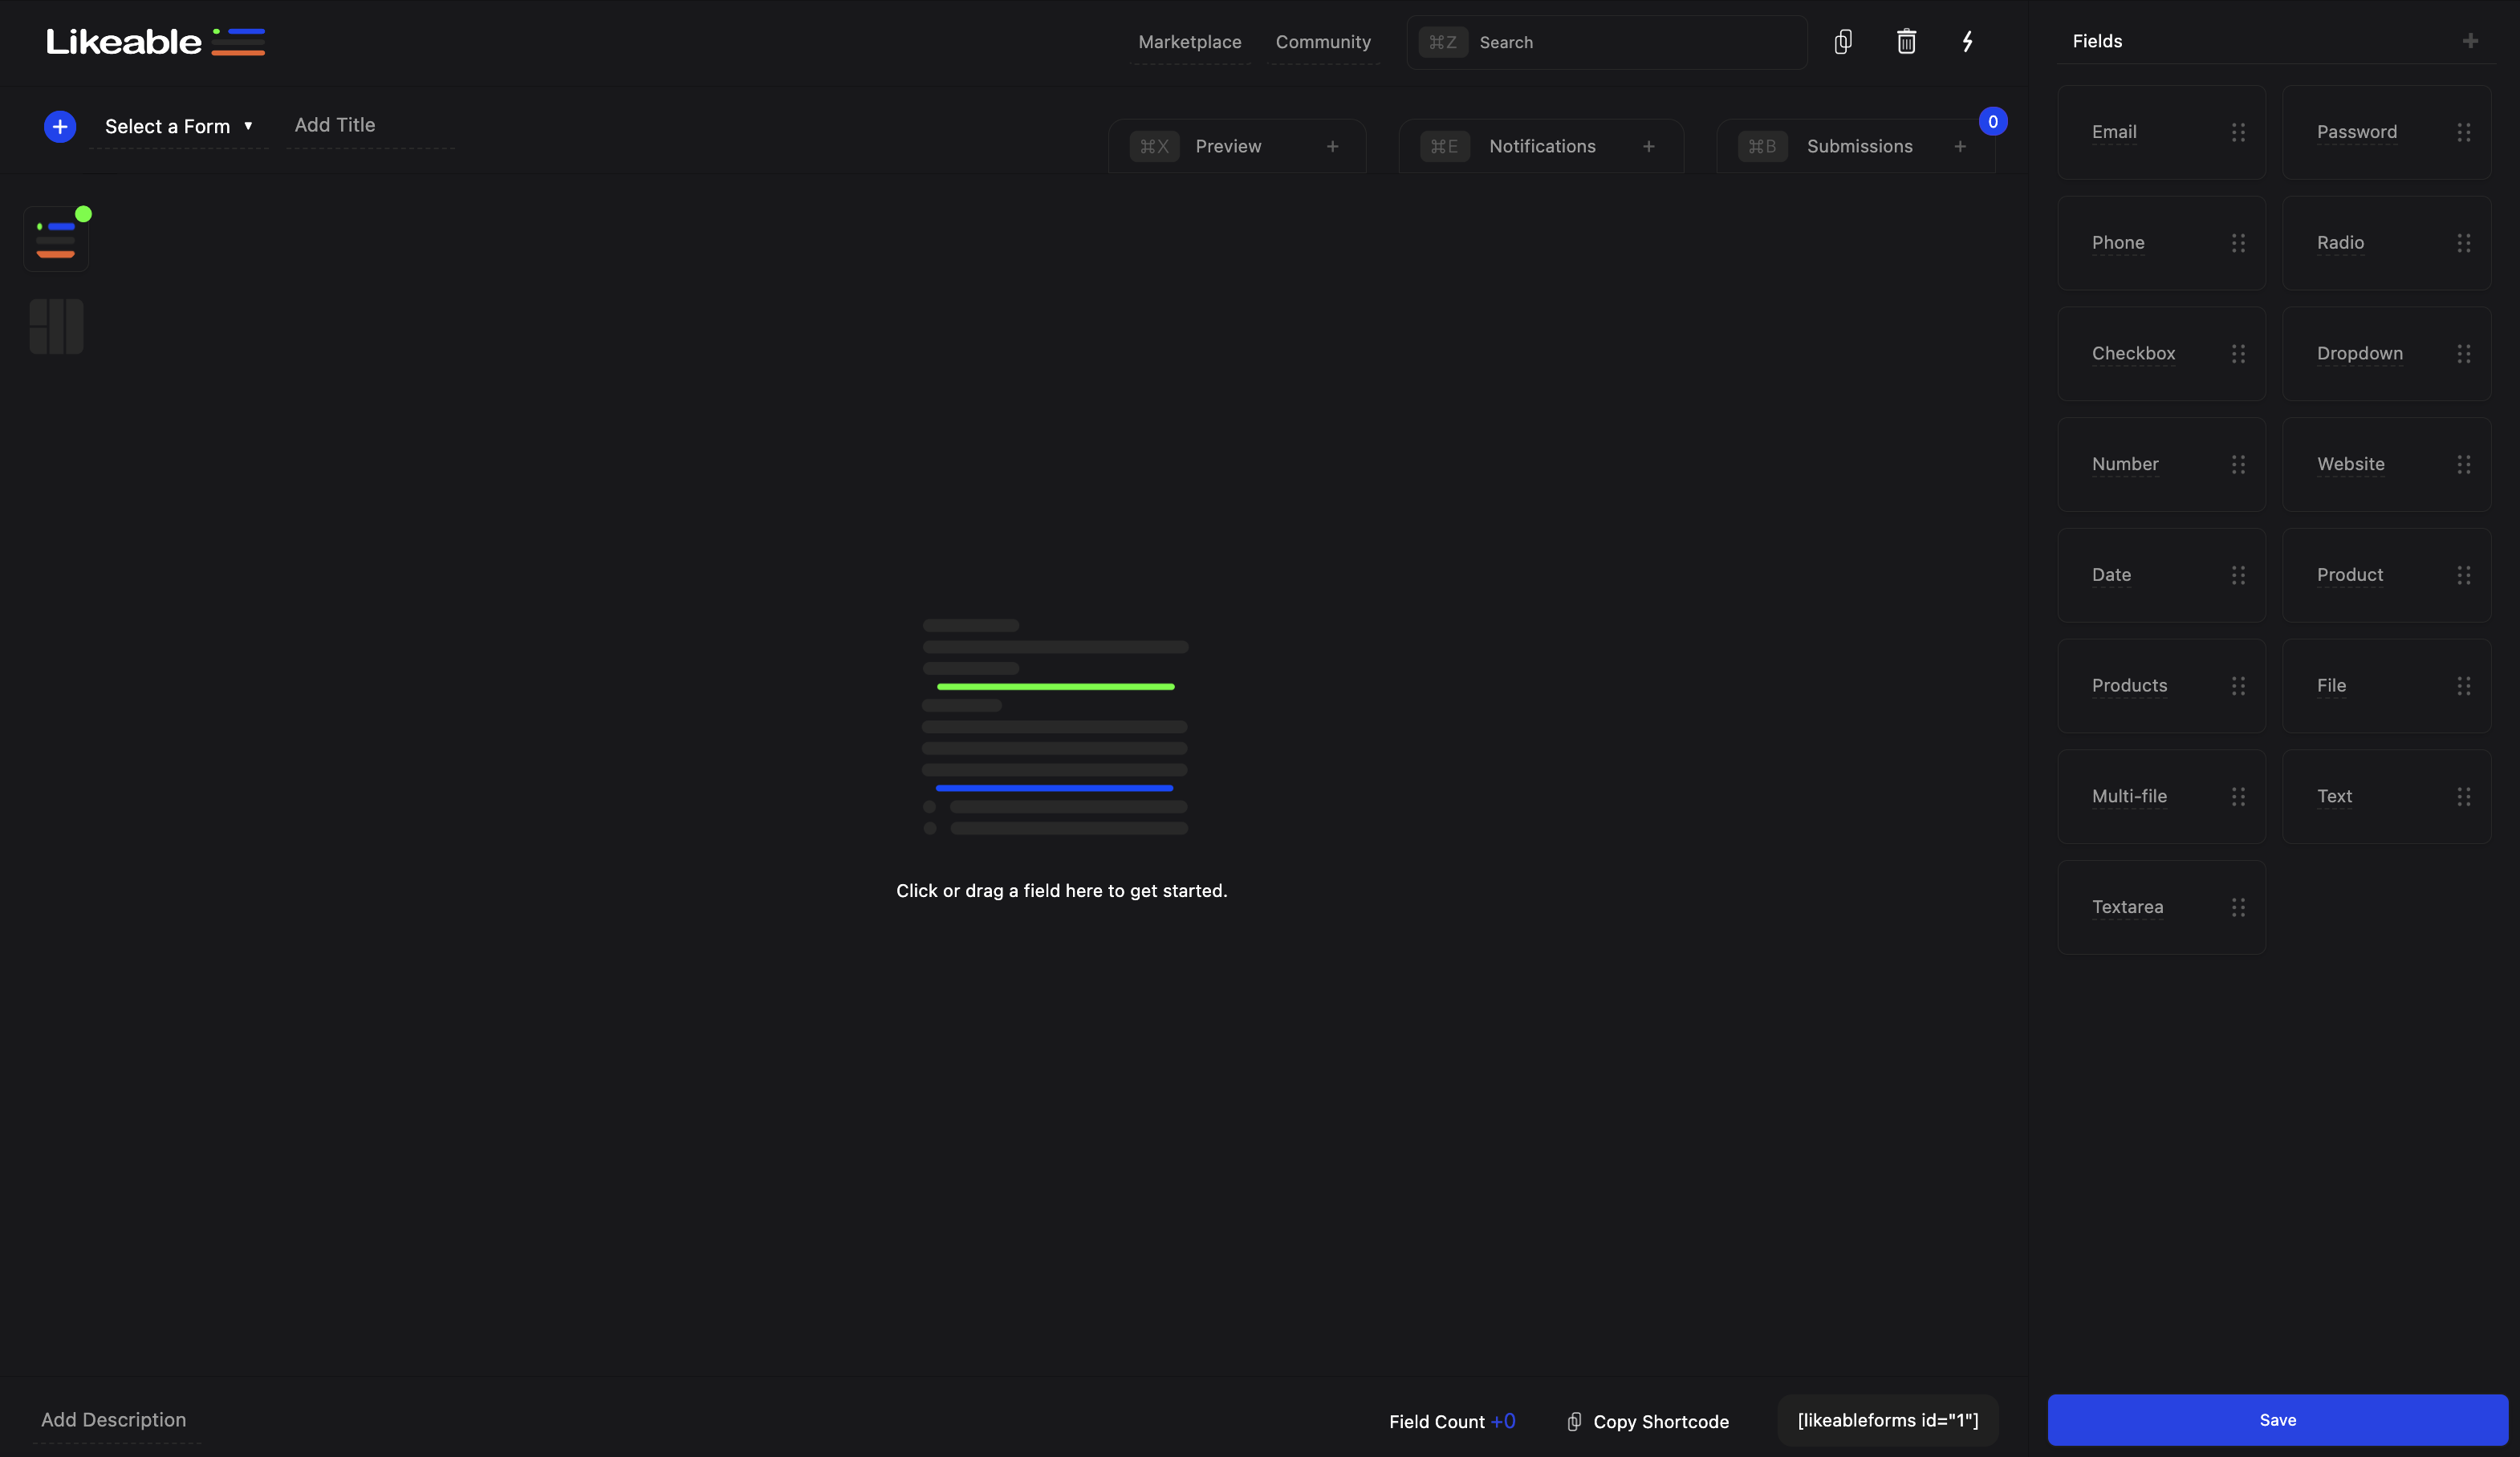This screenshot has width=2520, height=1457.
Task: Expand the Notifications panel plus
Action: [1648, 147]
